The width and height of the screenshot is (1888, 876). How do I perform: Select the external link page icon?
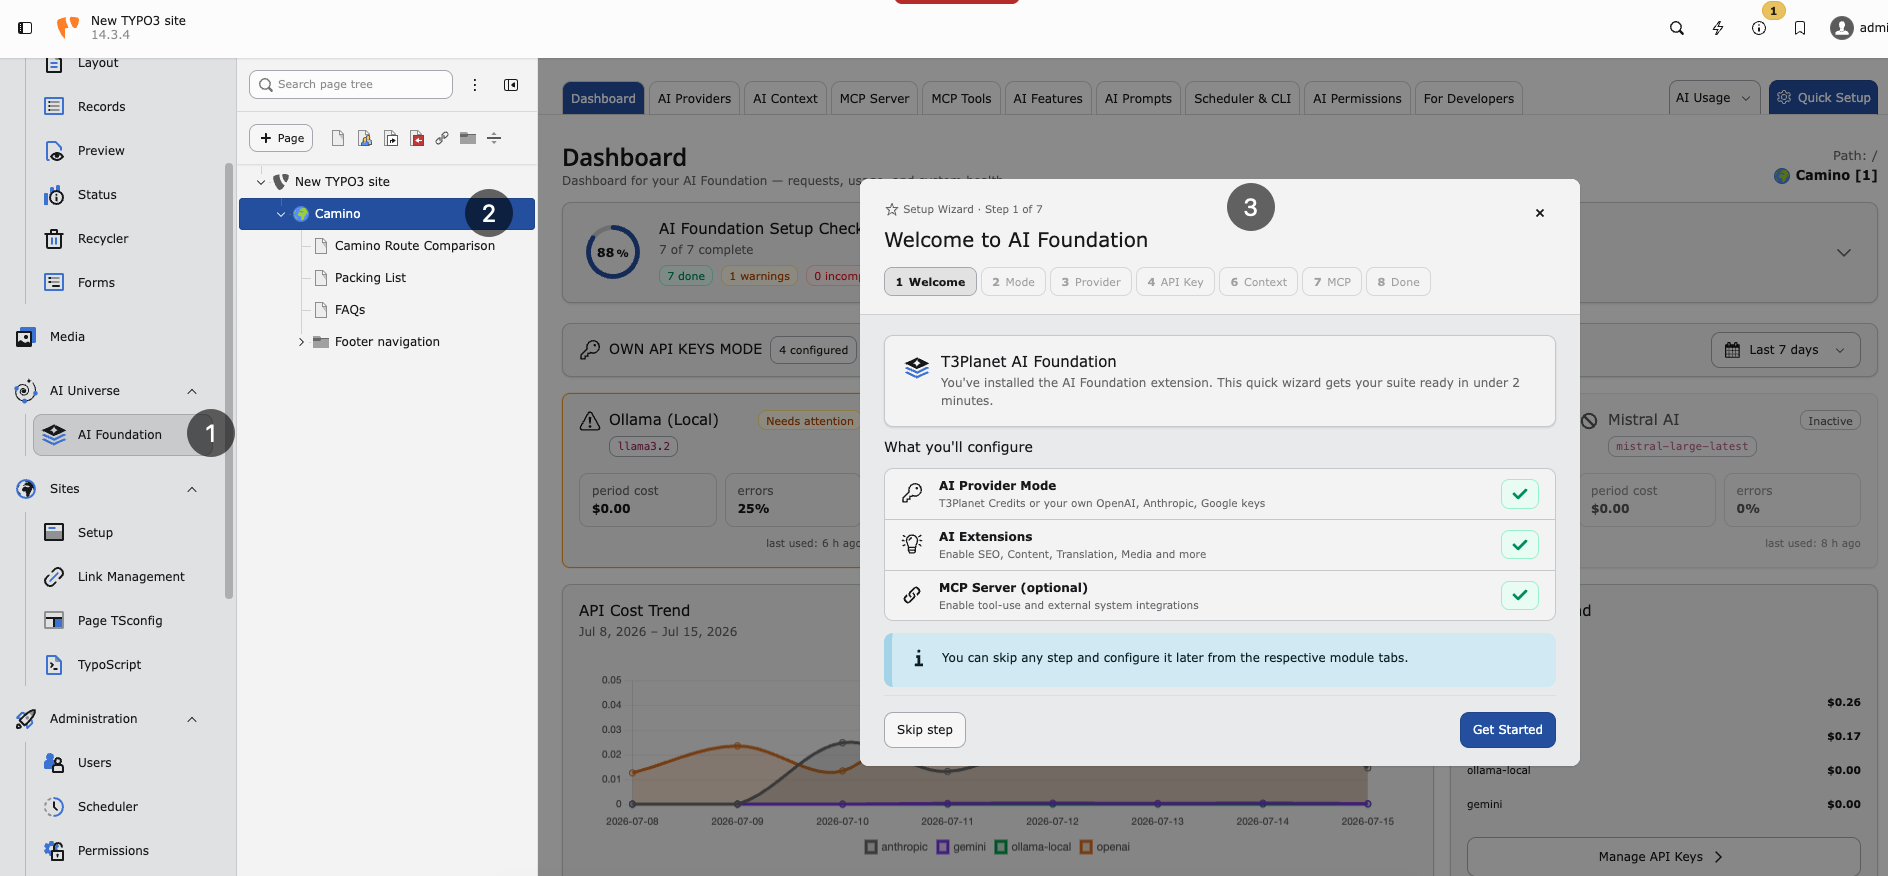442,138
